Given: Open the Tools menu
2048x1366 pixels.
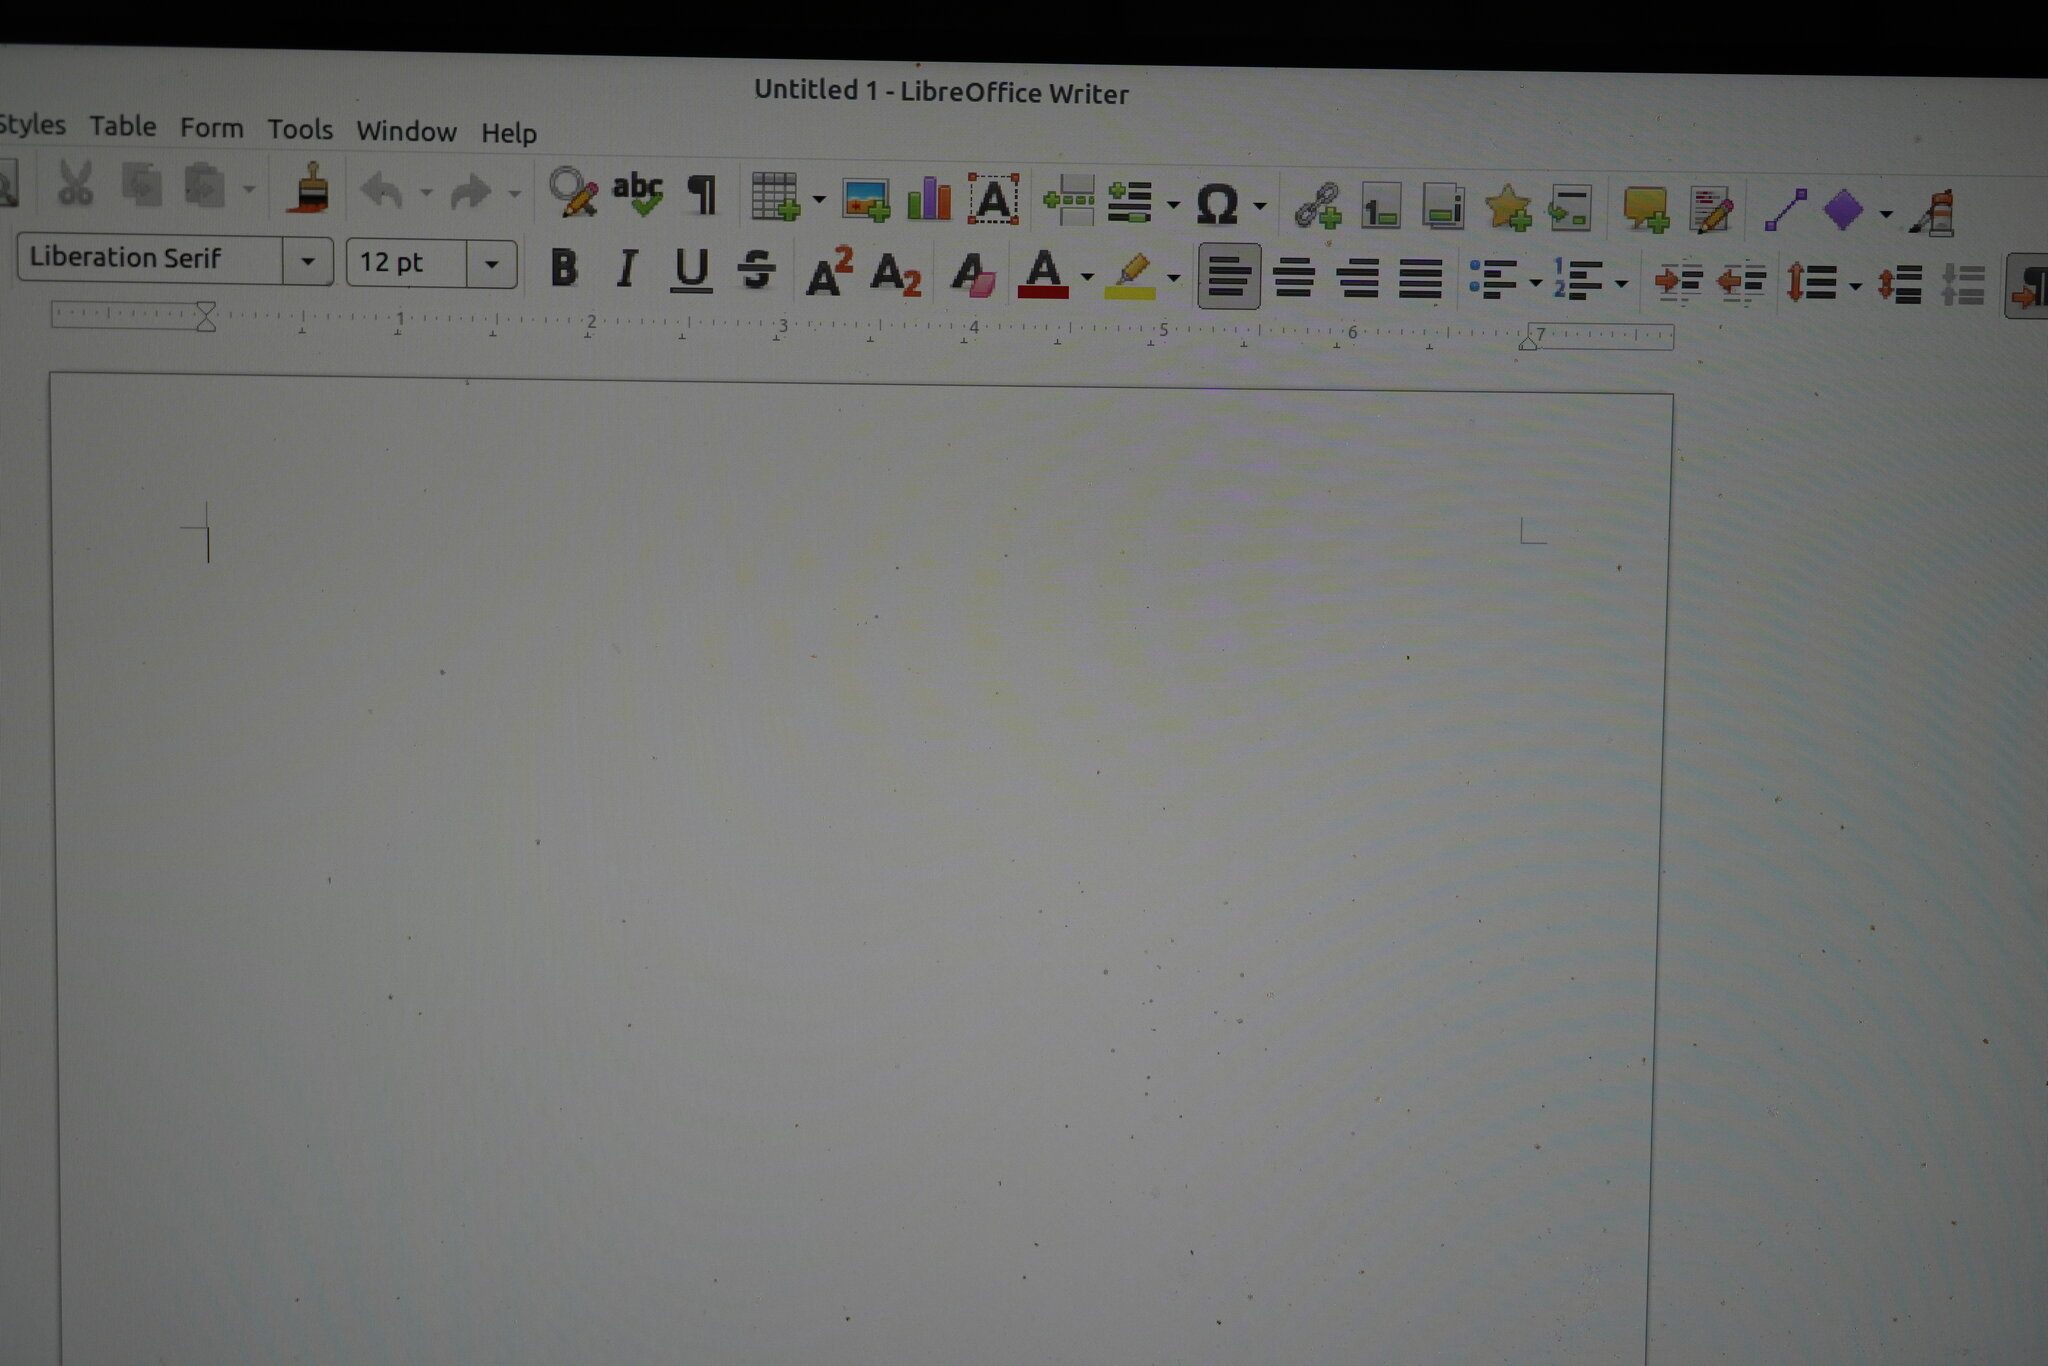Looking at the screenshot, I should [x=300, y=129].
